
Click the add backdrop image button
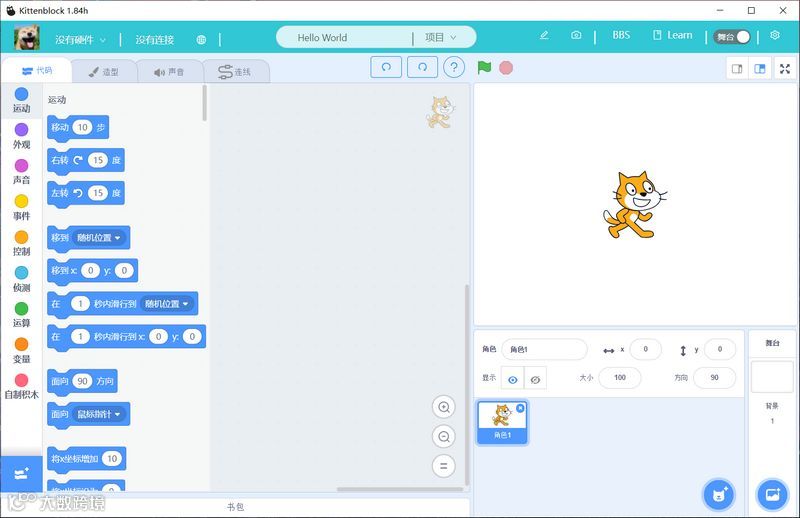point(772,494)
